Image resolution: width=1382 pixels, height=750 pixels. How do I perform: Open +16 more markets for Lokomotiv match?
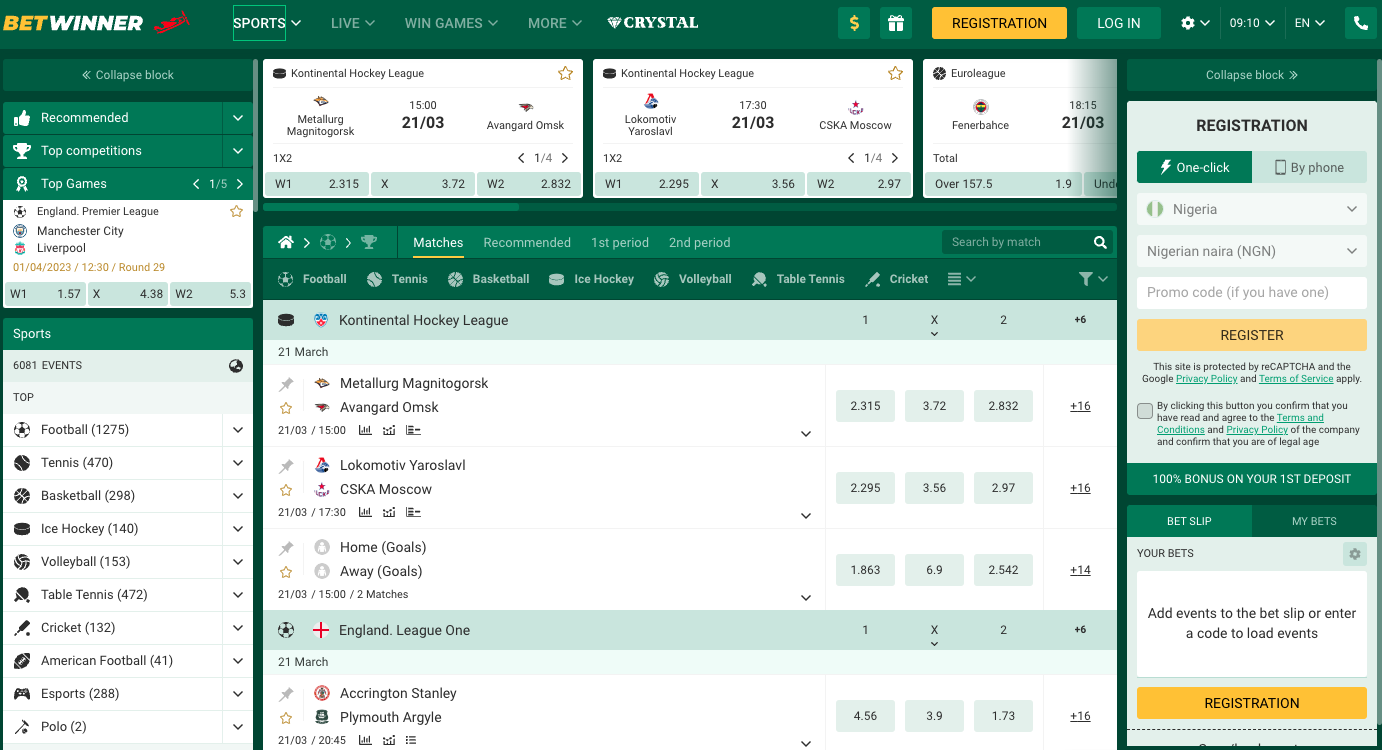pyautogui.click(x=1080, y=488)
